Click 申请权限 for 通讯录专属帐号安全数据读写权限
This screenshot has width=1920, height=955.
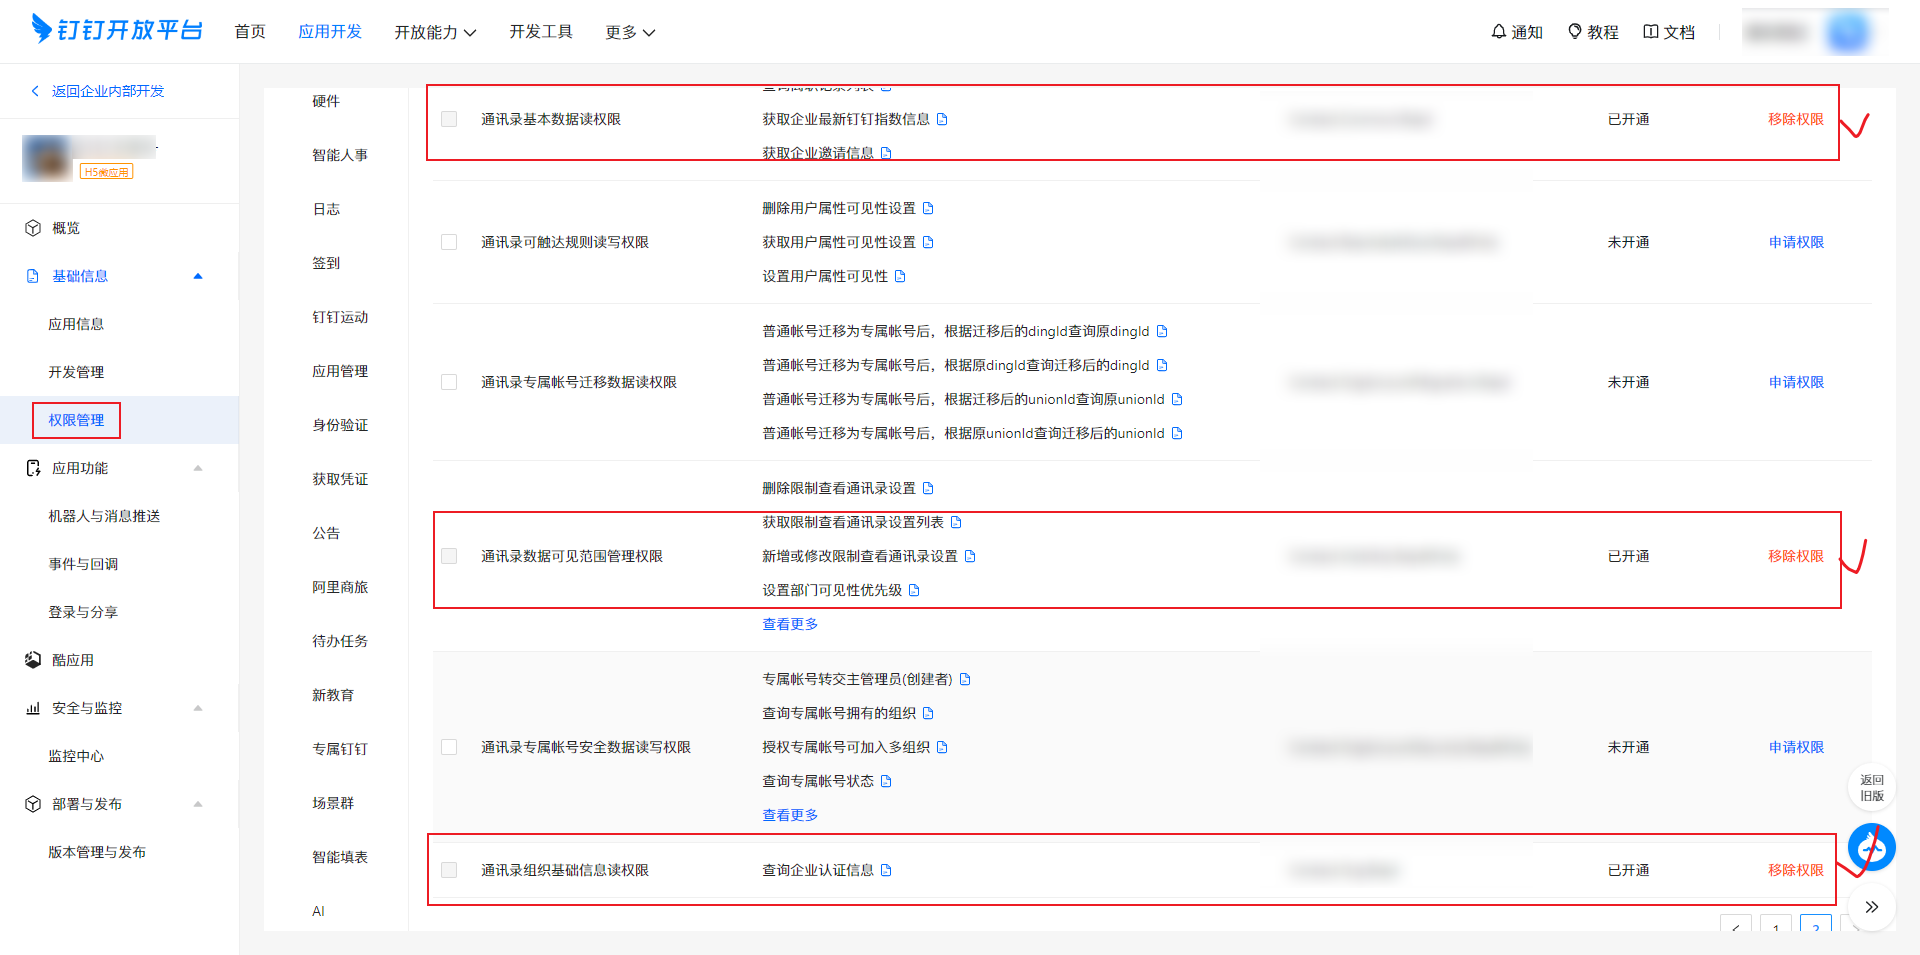(x=1796, y=747)
